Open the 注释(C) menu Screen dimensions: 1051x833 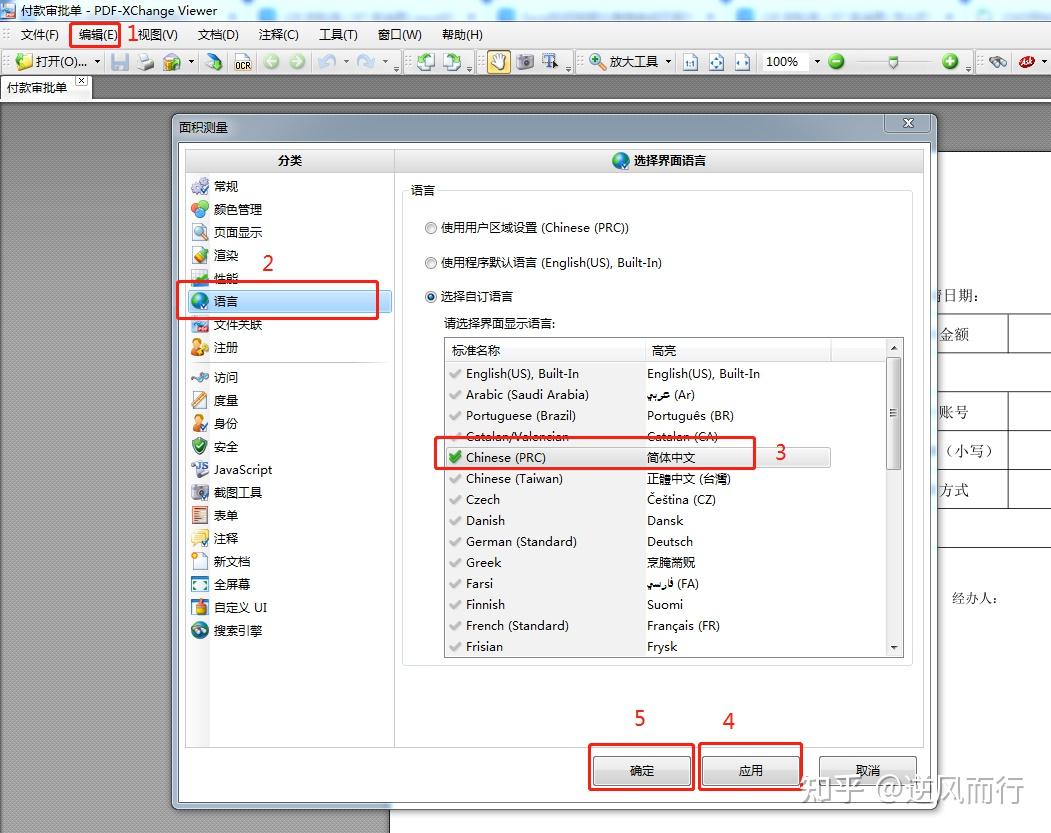click(278, 35)
